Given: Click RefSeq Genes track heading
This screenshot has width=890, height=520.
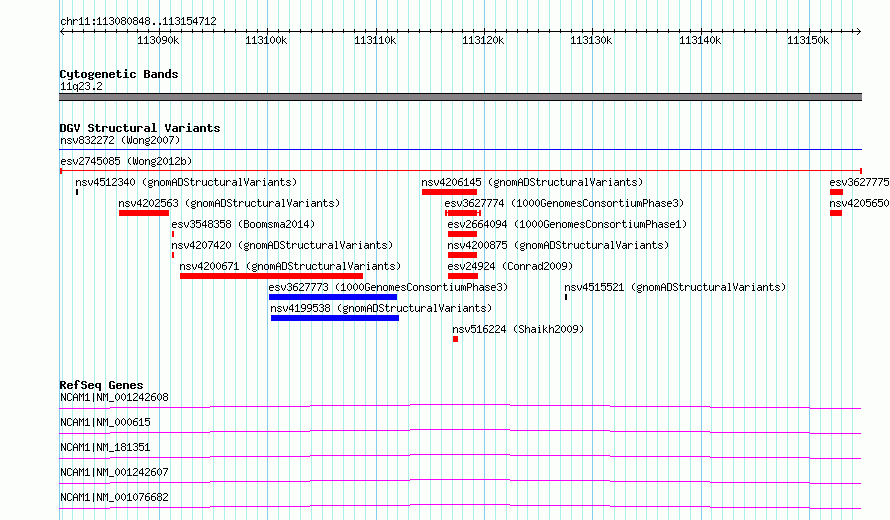Looking at the screenshot, I should 101,385.
